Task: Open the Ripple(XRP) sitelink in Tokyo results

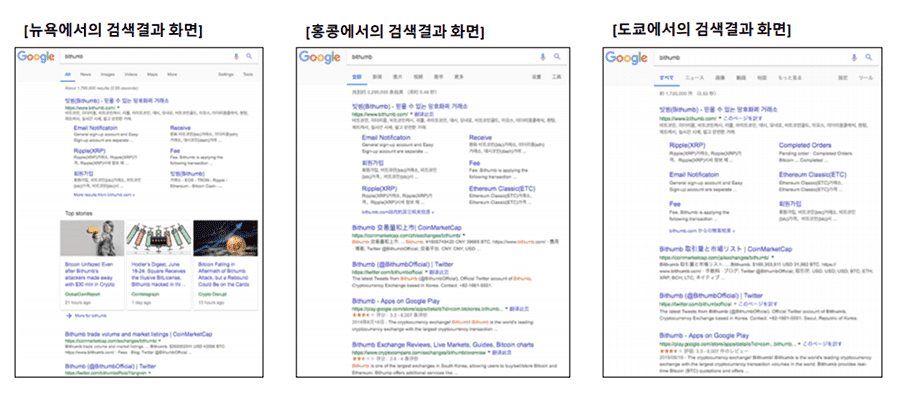Action: [x=687, y=145]
